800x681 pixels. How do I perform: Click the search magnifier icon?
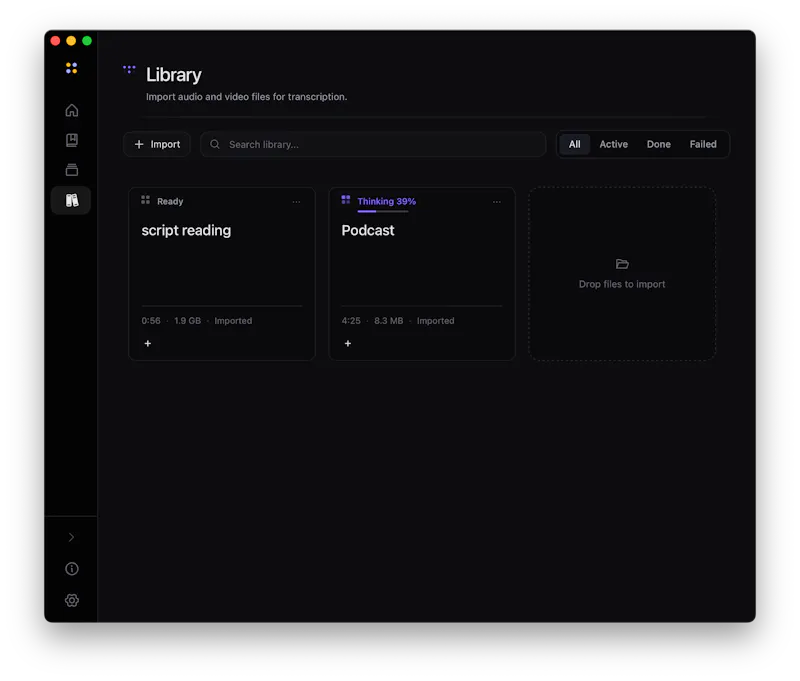(215, 144)
